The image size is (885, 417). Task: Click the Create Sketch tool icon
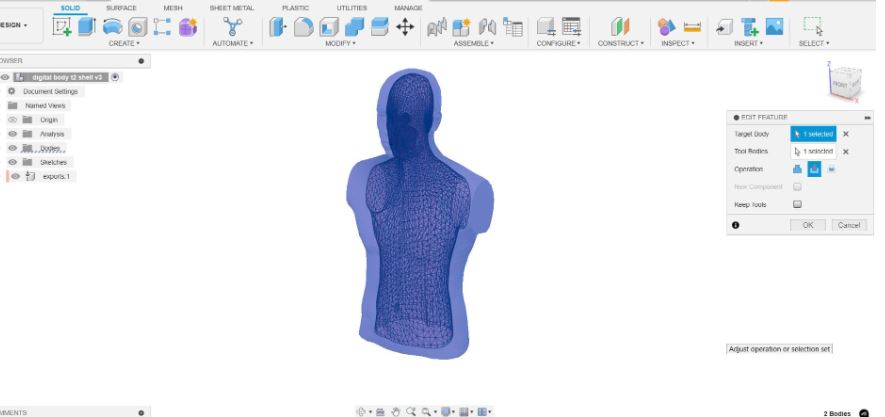pyautogui.click(x=62, y=27)
